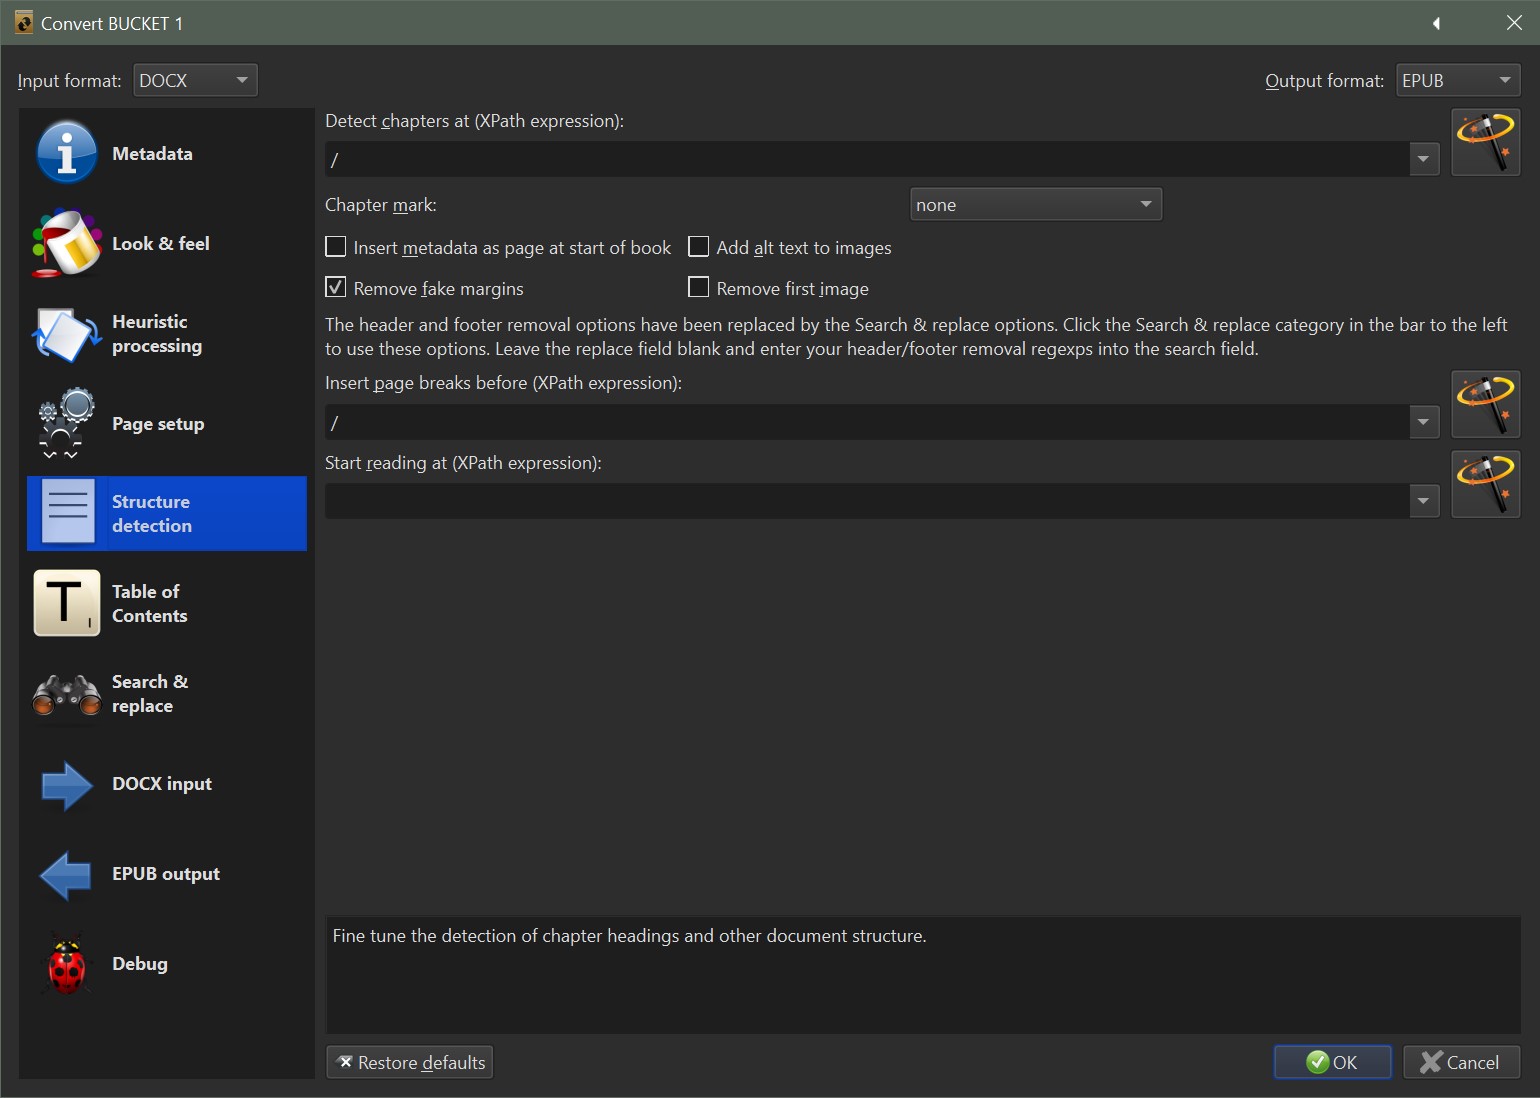Click the Search & replace binoculars icon

(x=66, y=694)
